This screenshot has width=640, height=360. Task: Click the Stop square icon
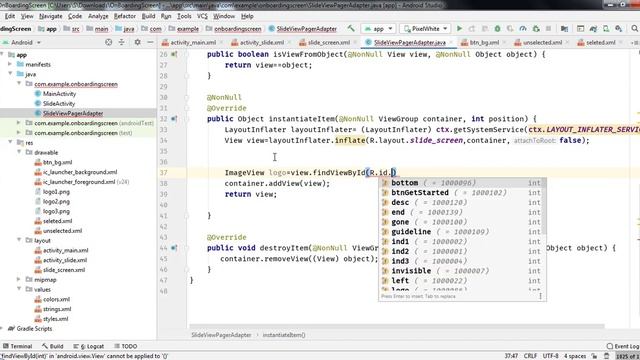(549, 29)
